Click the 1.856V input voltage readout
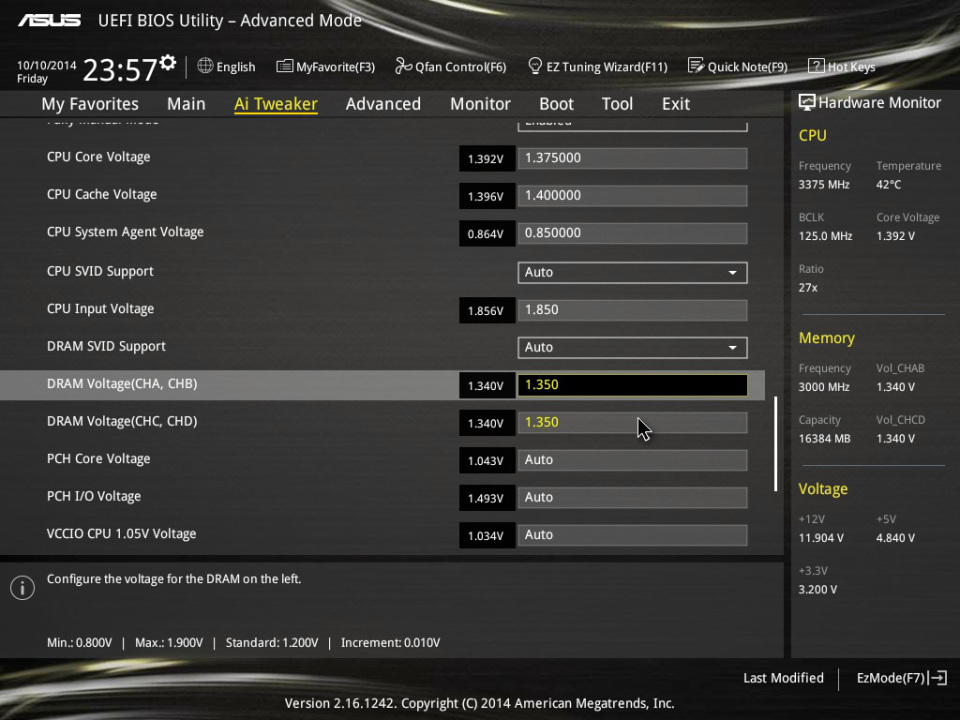This screenshot has height=720, width=960. click(x=487, y=310)
